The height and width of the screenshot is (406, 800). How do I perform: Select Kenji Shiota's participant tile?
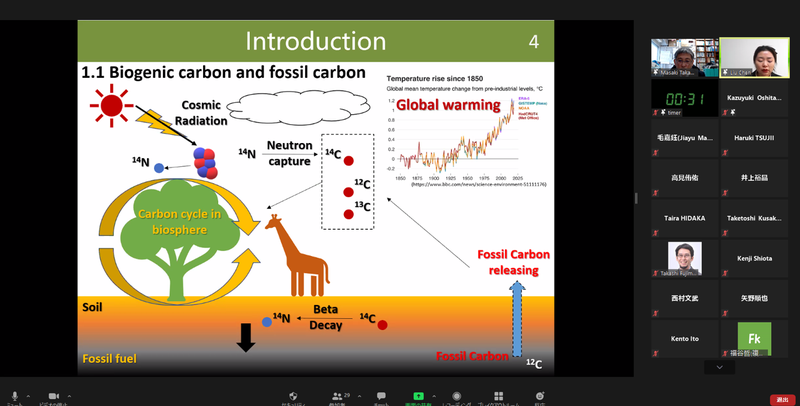click(x=755, y=258)
